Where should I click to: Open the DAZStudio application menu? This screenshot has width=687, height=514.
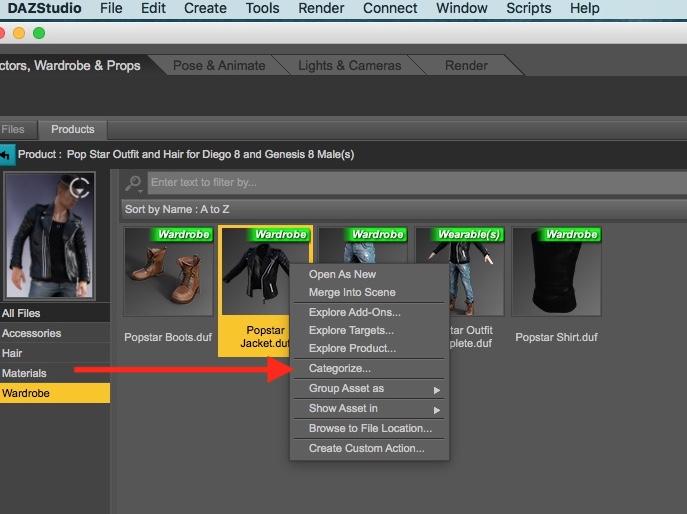(44, 8)
